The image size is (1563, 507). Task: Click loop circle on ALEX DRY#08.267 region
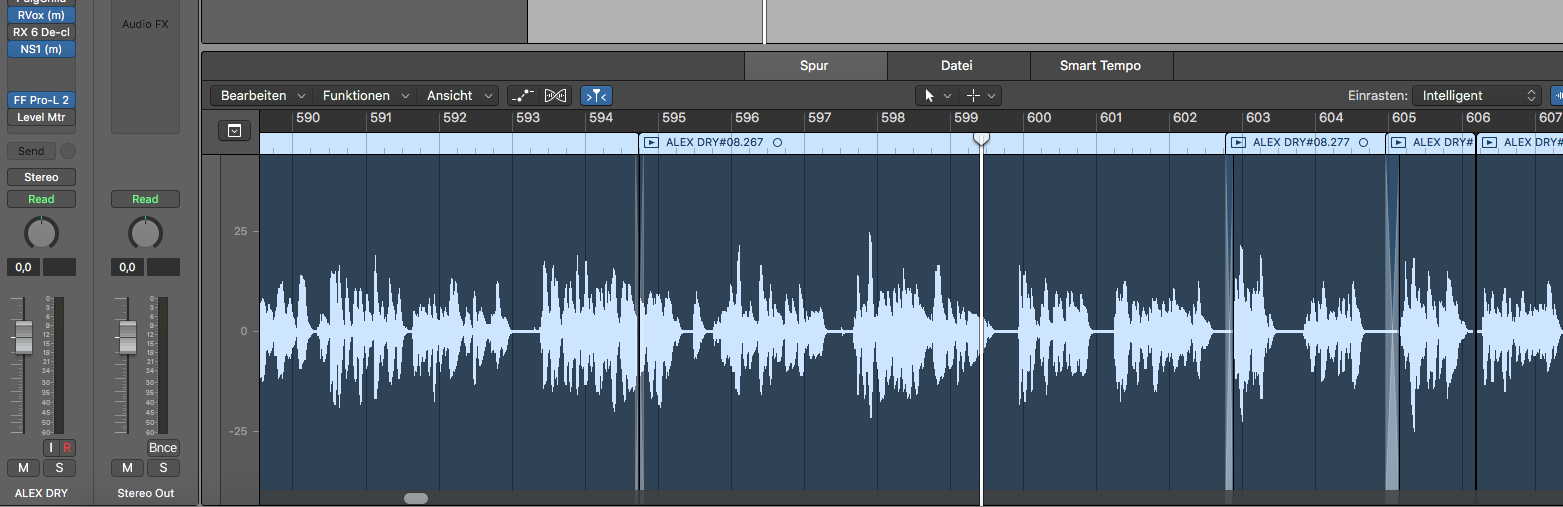[778, 143]
